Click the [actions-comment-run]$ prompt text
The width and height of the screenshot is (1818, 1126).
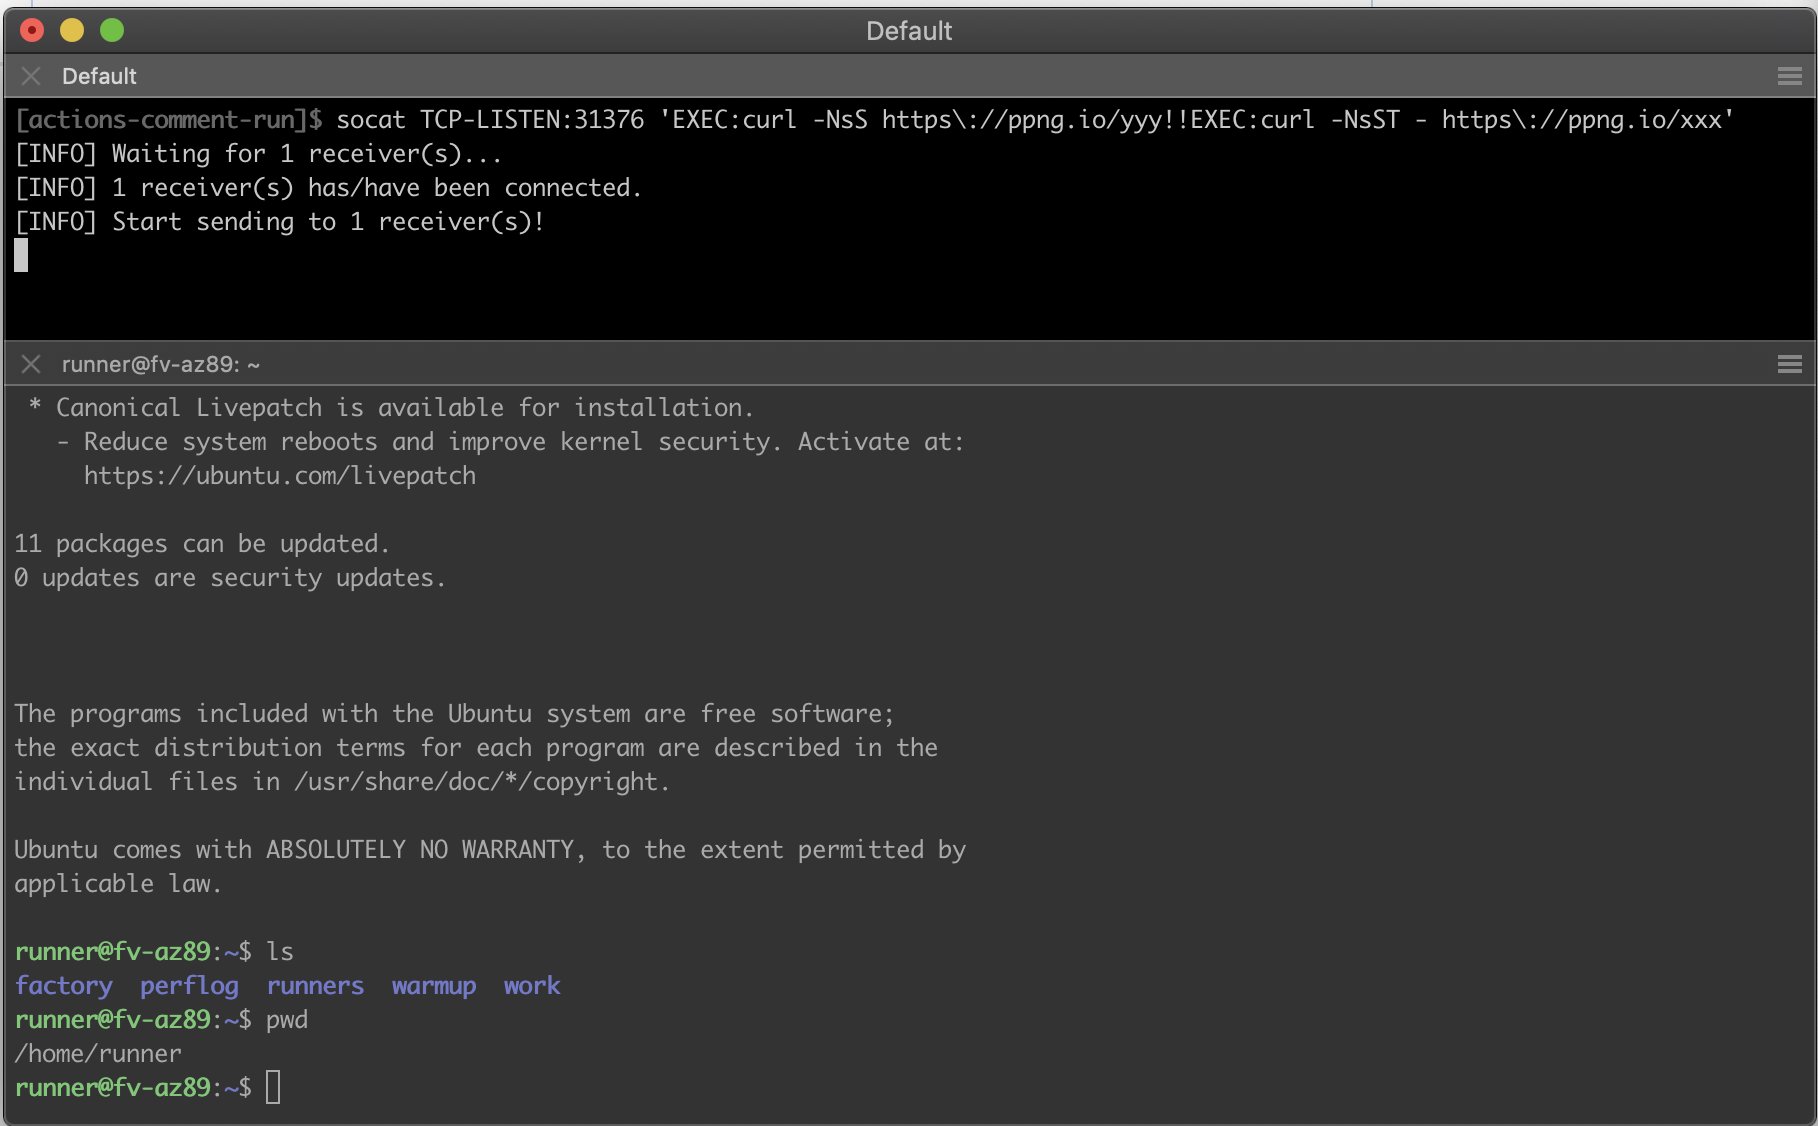click(169, 120)
